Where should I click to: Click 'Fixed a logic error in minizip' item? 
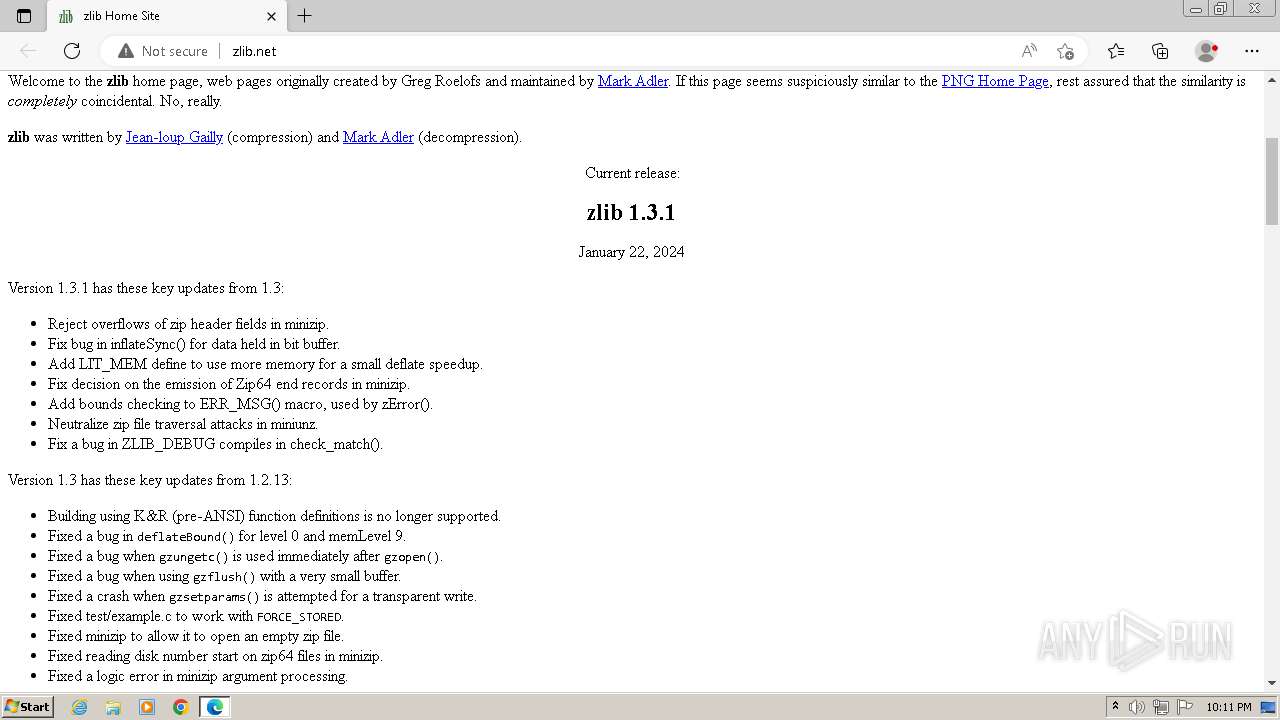pyautogui.click(x=198, y=676)
